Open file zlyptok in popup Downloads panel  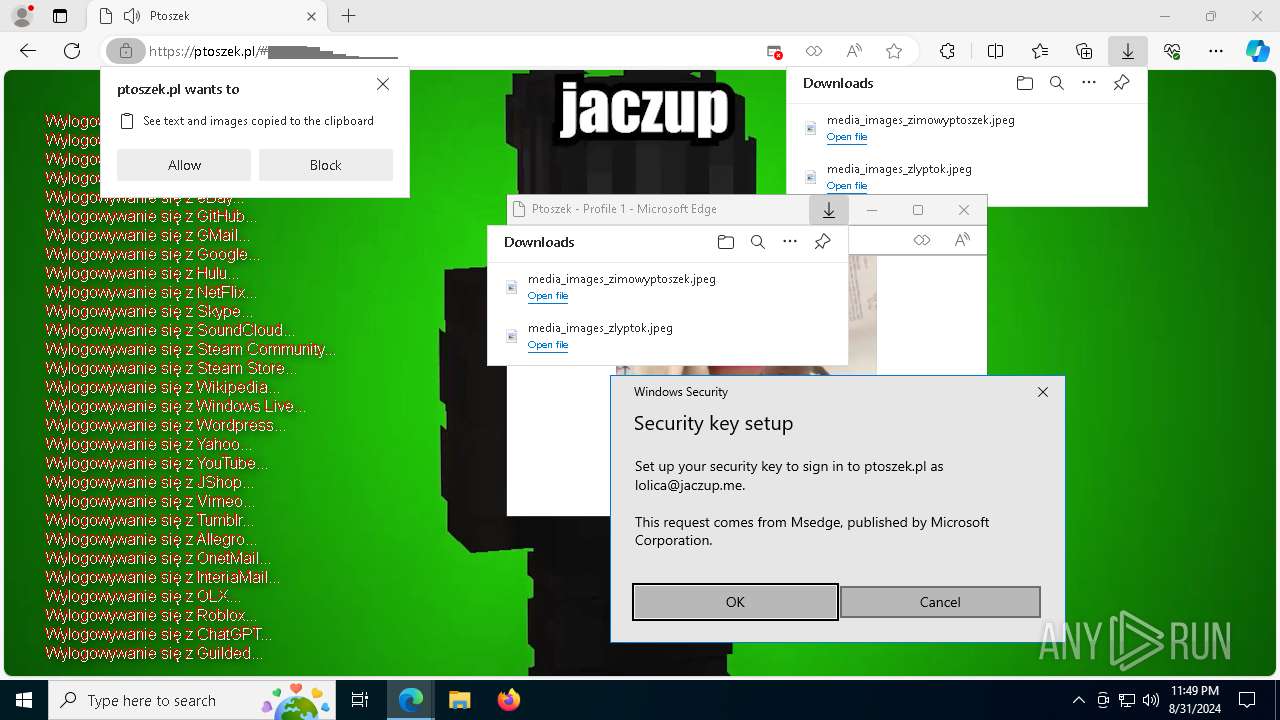pos(548,345)
